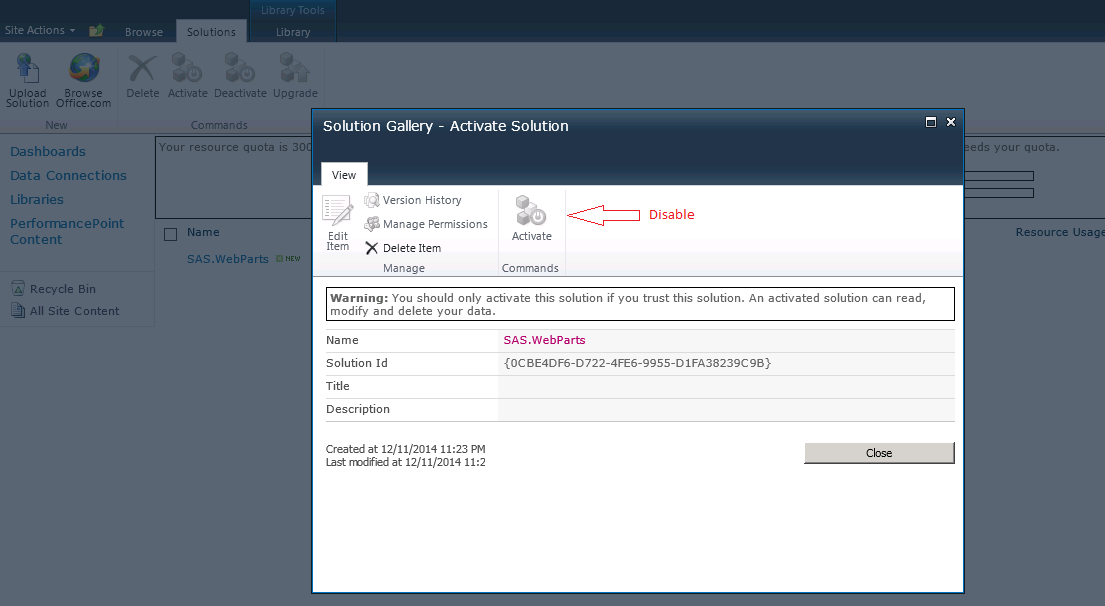Click Delete Item in the dialog ribbon
This screenshot has width=1105, height=606.
point(403,248)
